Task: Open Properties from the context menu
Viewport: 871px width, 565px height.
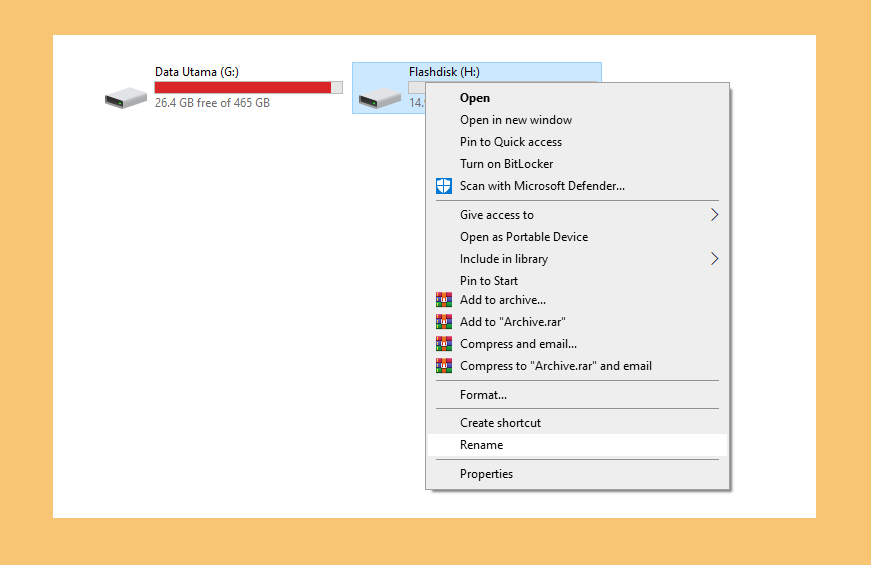Action: [577, 474]
